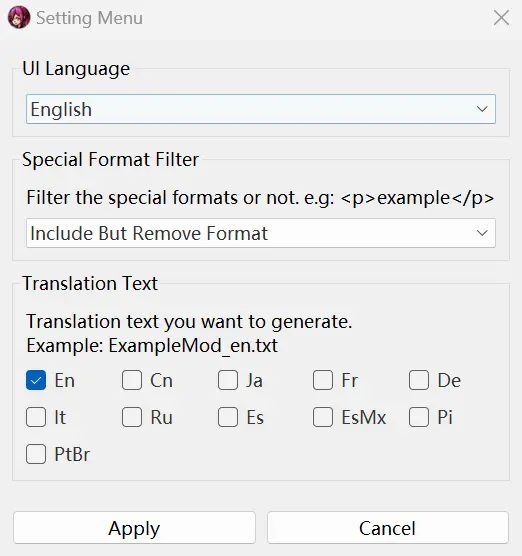Screen dimensions: 522x556
Task: Click the Include But Remove Format field
Action: 261,233
